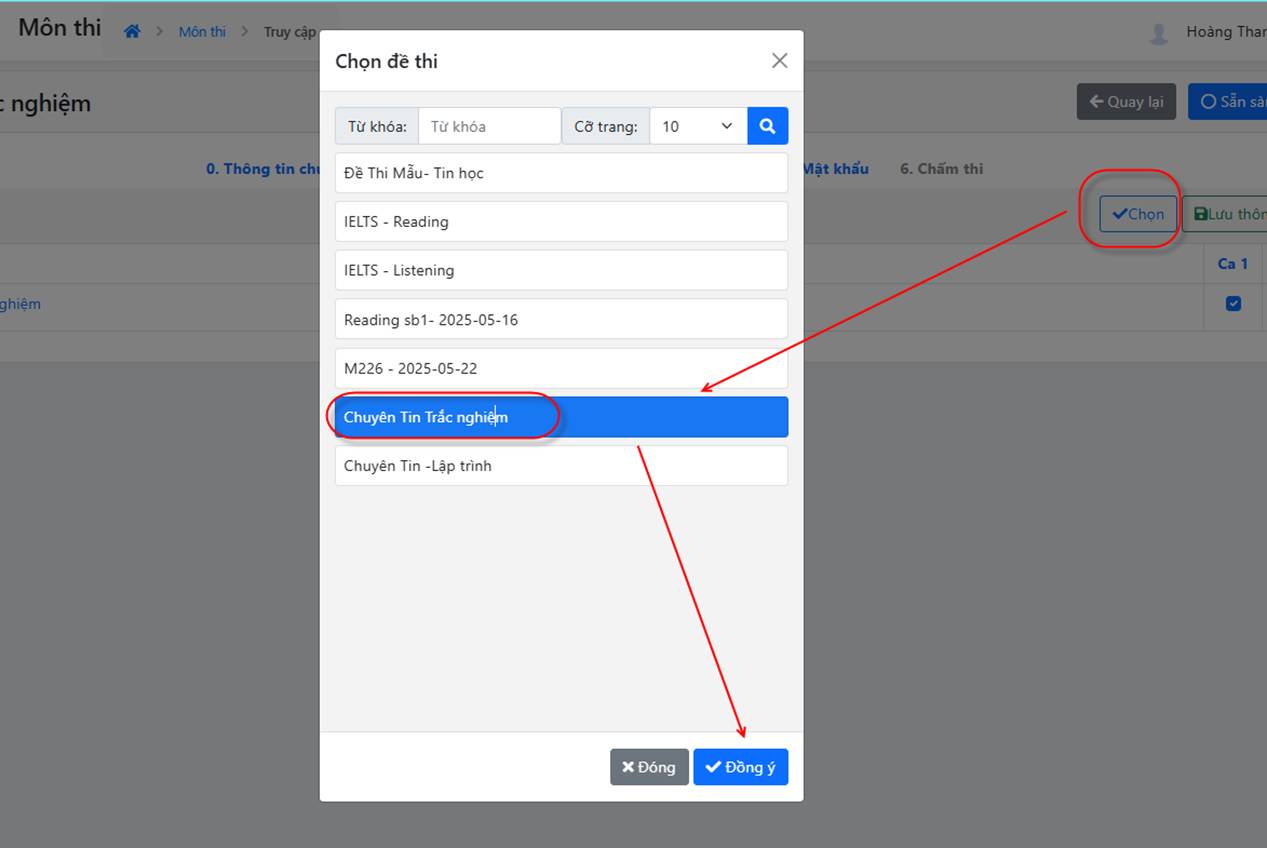Image resolution: width=1267 pixels, height=848 pixels.
Task: Open the Cỡ trang page-size dropdown
Action: (698, 126)
